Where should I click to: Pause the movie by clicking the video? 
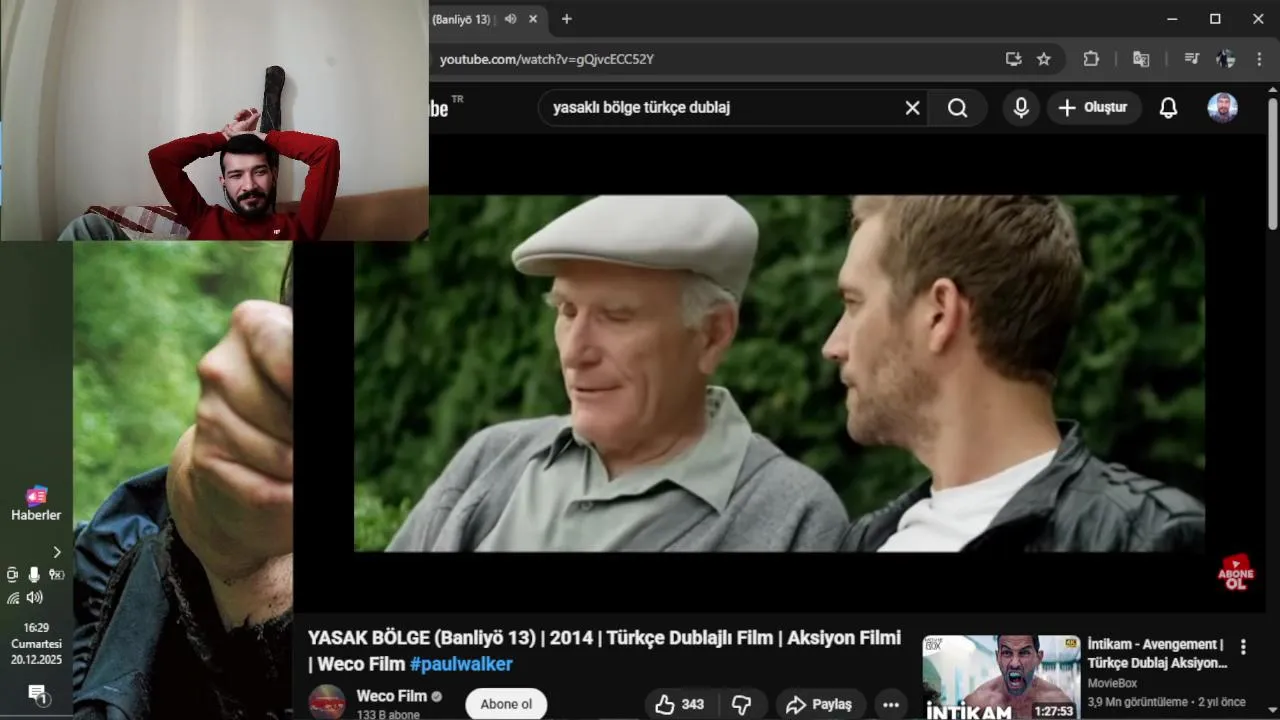779,373
